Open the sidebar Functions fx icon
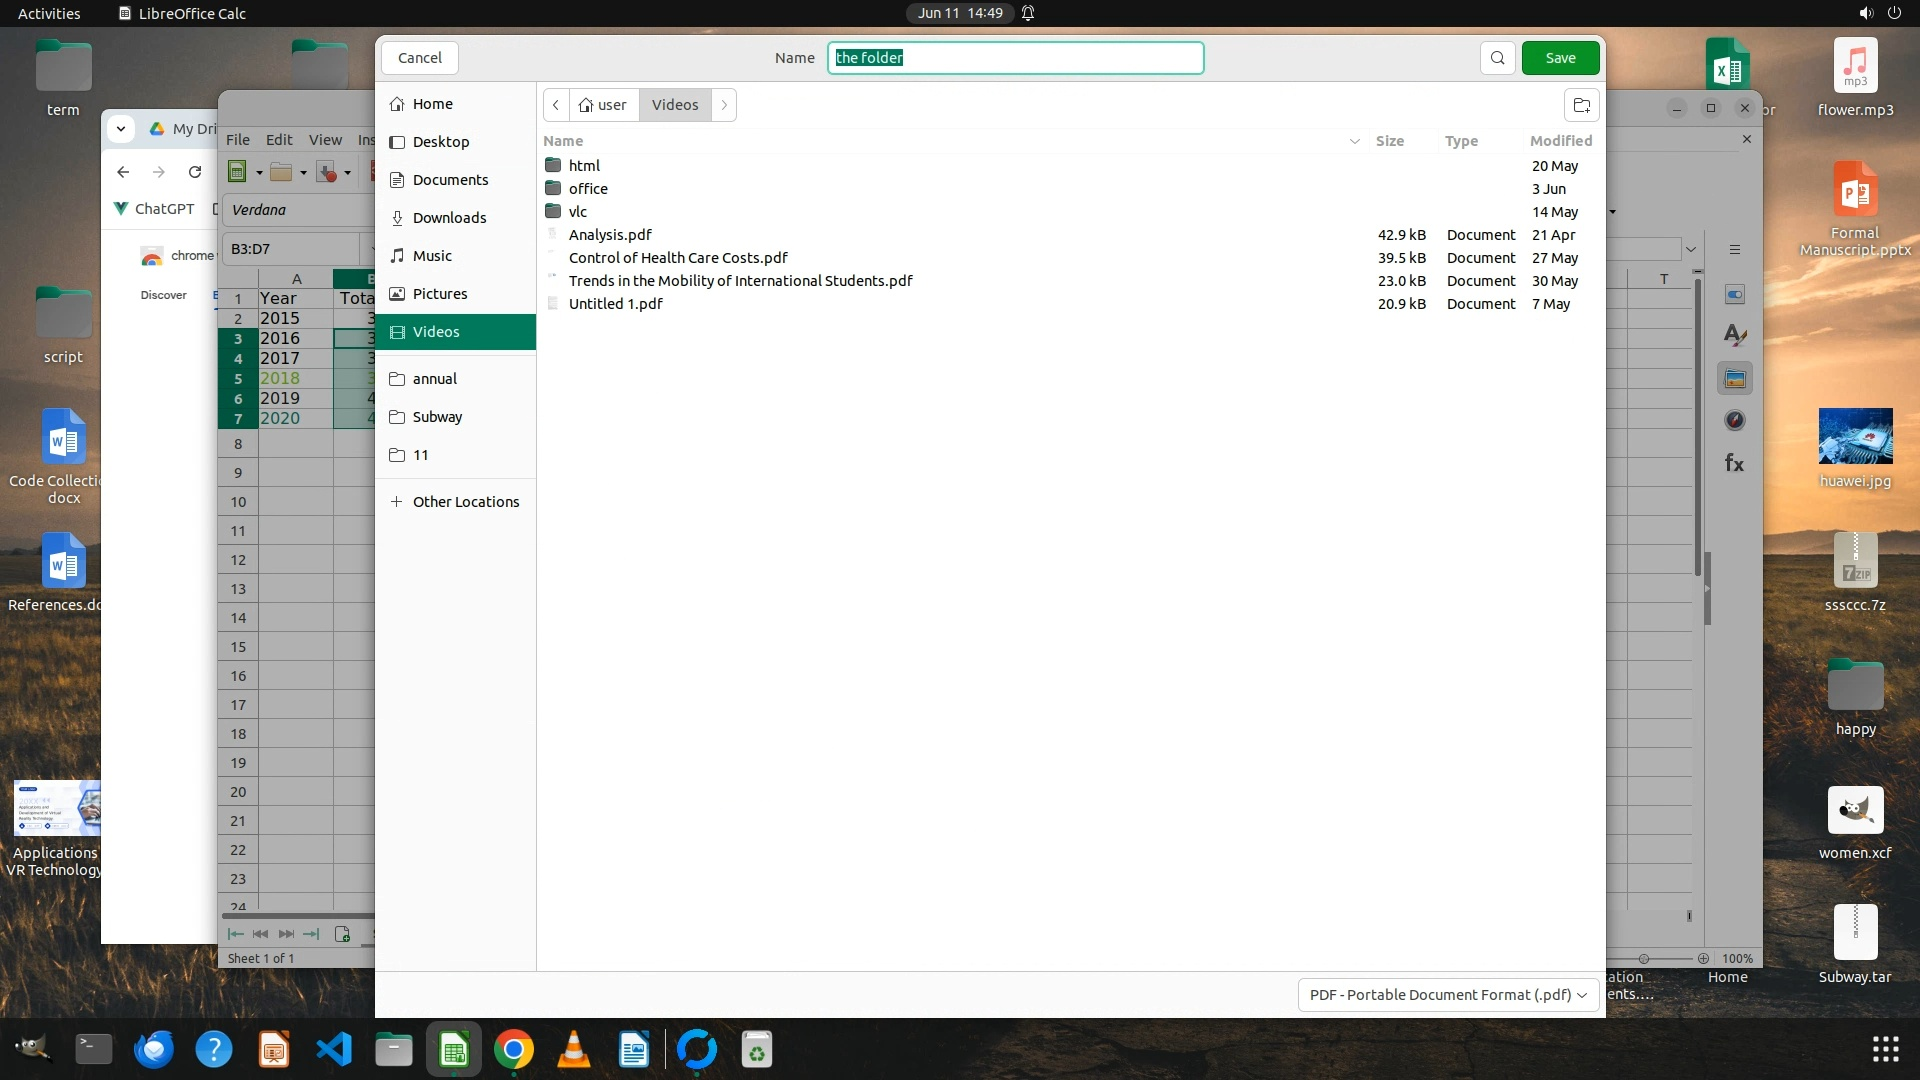1920x1080 pixels. click(x=1735, y=463)
